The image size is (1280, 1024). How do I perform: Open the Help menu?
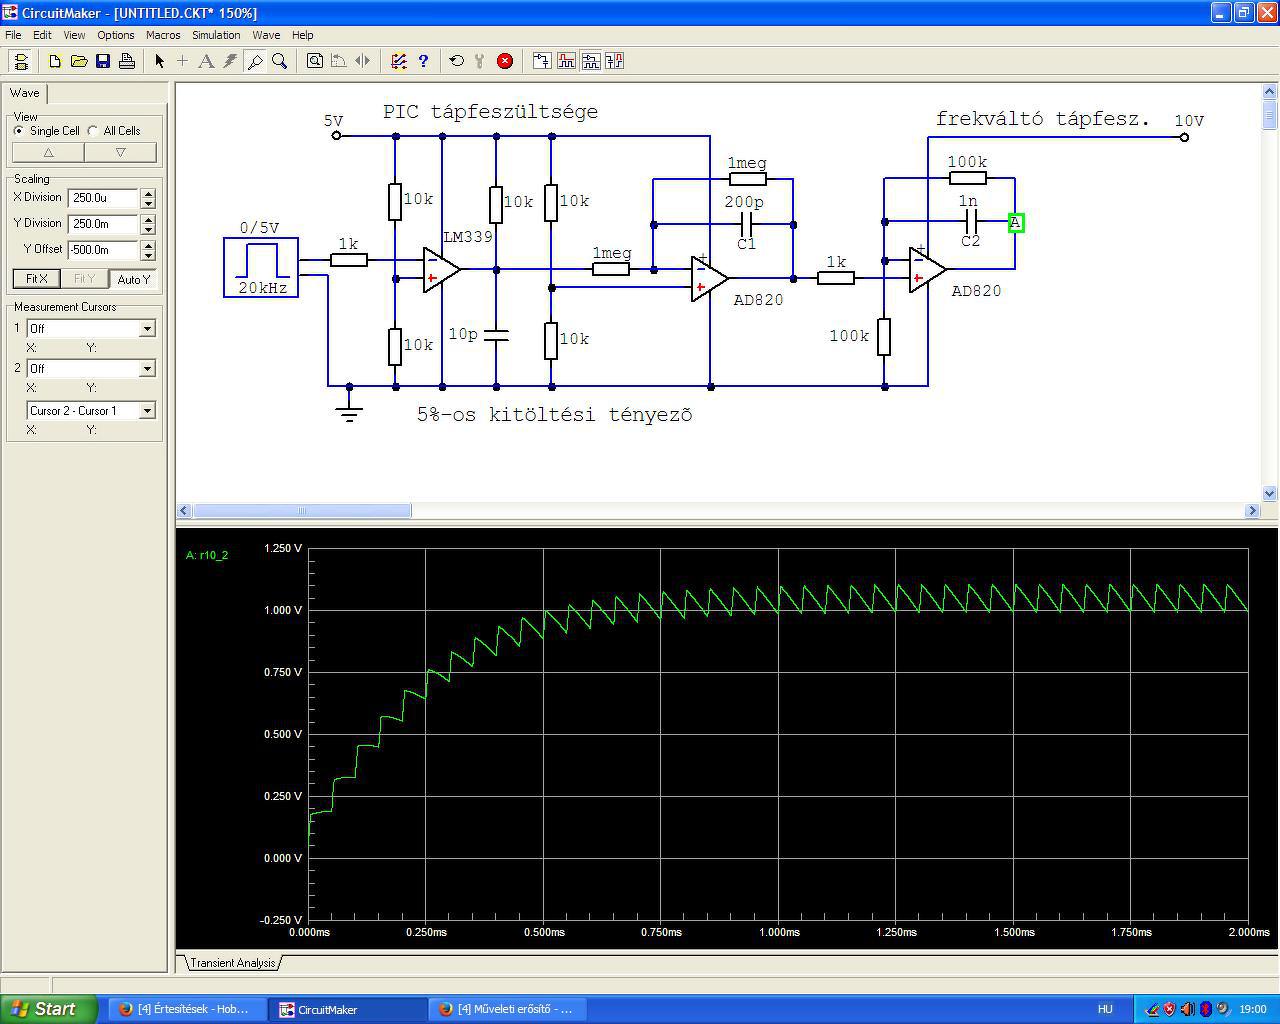coord(302,35)
